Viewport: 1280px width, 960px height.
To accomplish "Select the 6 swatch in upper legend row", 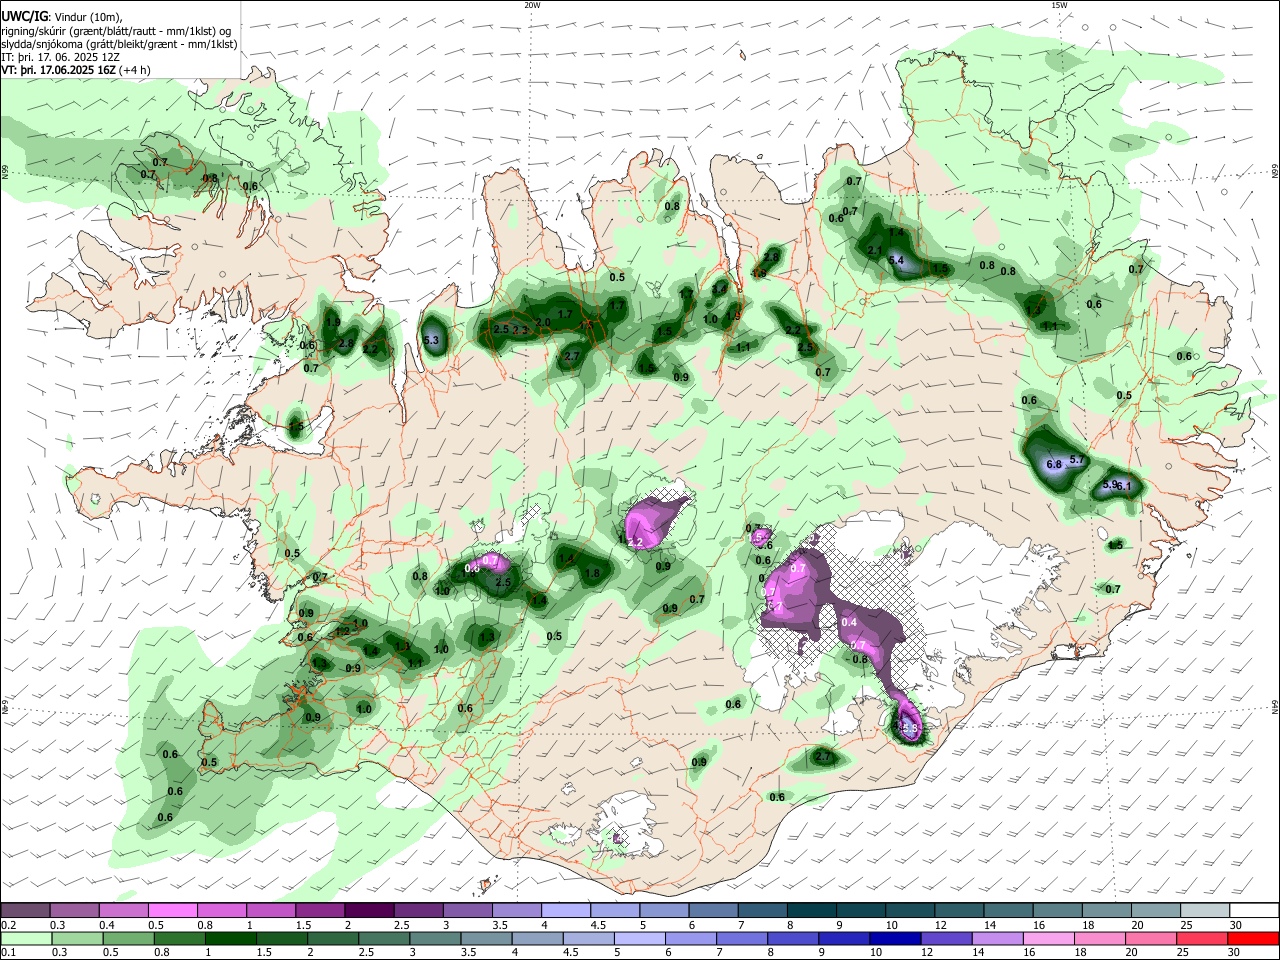I will coord(712,910).
